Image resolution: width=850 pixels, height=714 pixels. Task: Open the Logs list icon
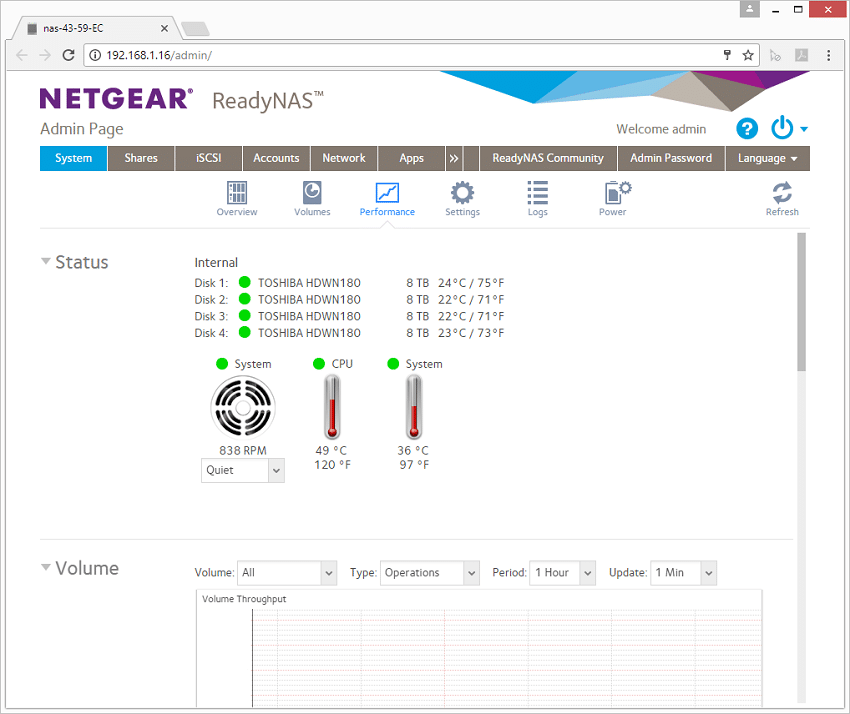click(537, 193)
